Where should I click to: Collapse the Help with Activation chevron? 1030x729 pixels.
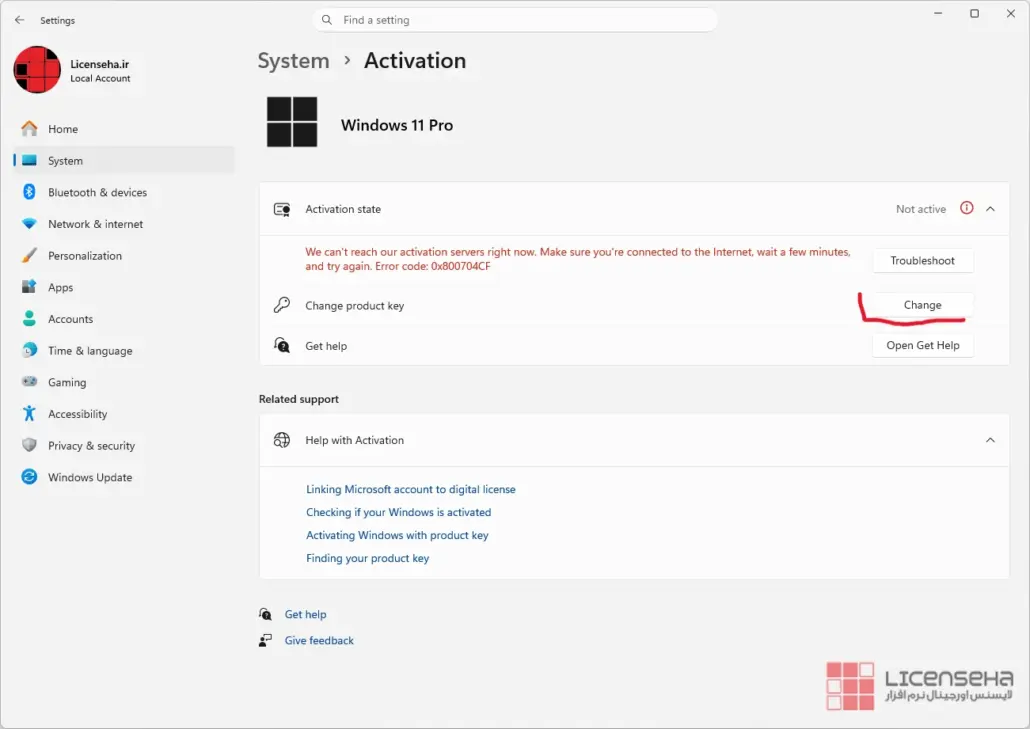[x=990, y=440]
